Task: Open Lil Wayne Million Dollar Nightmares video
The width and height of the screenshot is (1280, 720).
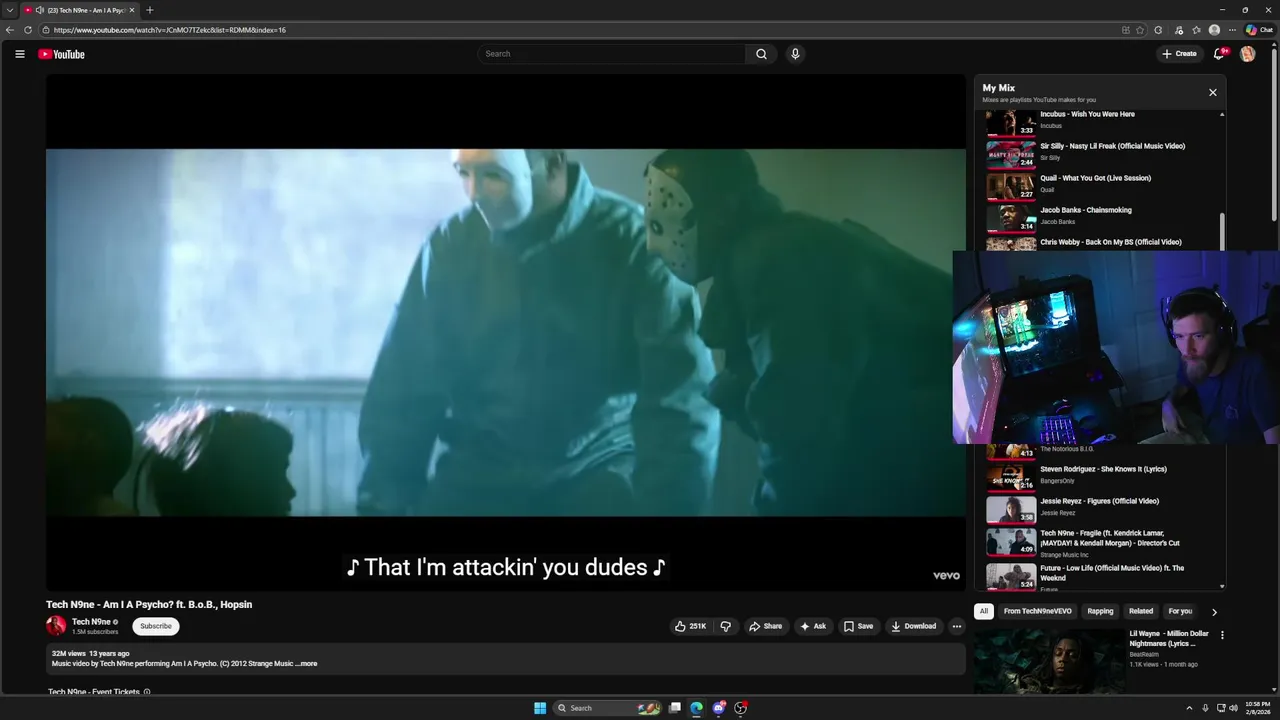Action: coord(1169,638)
